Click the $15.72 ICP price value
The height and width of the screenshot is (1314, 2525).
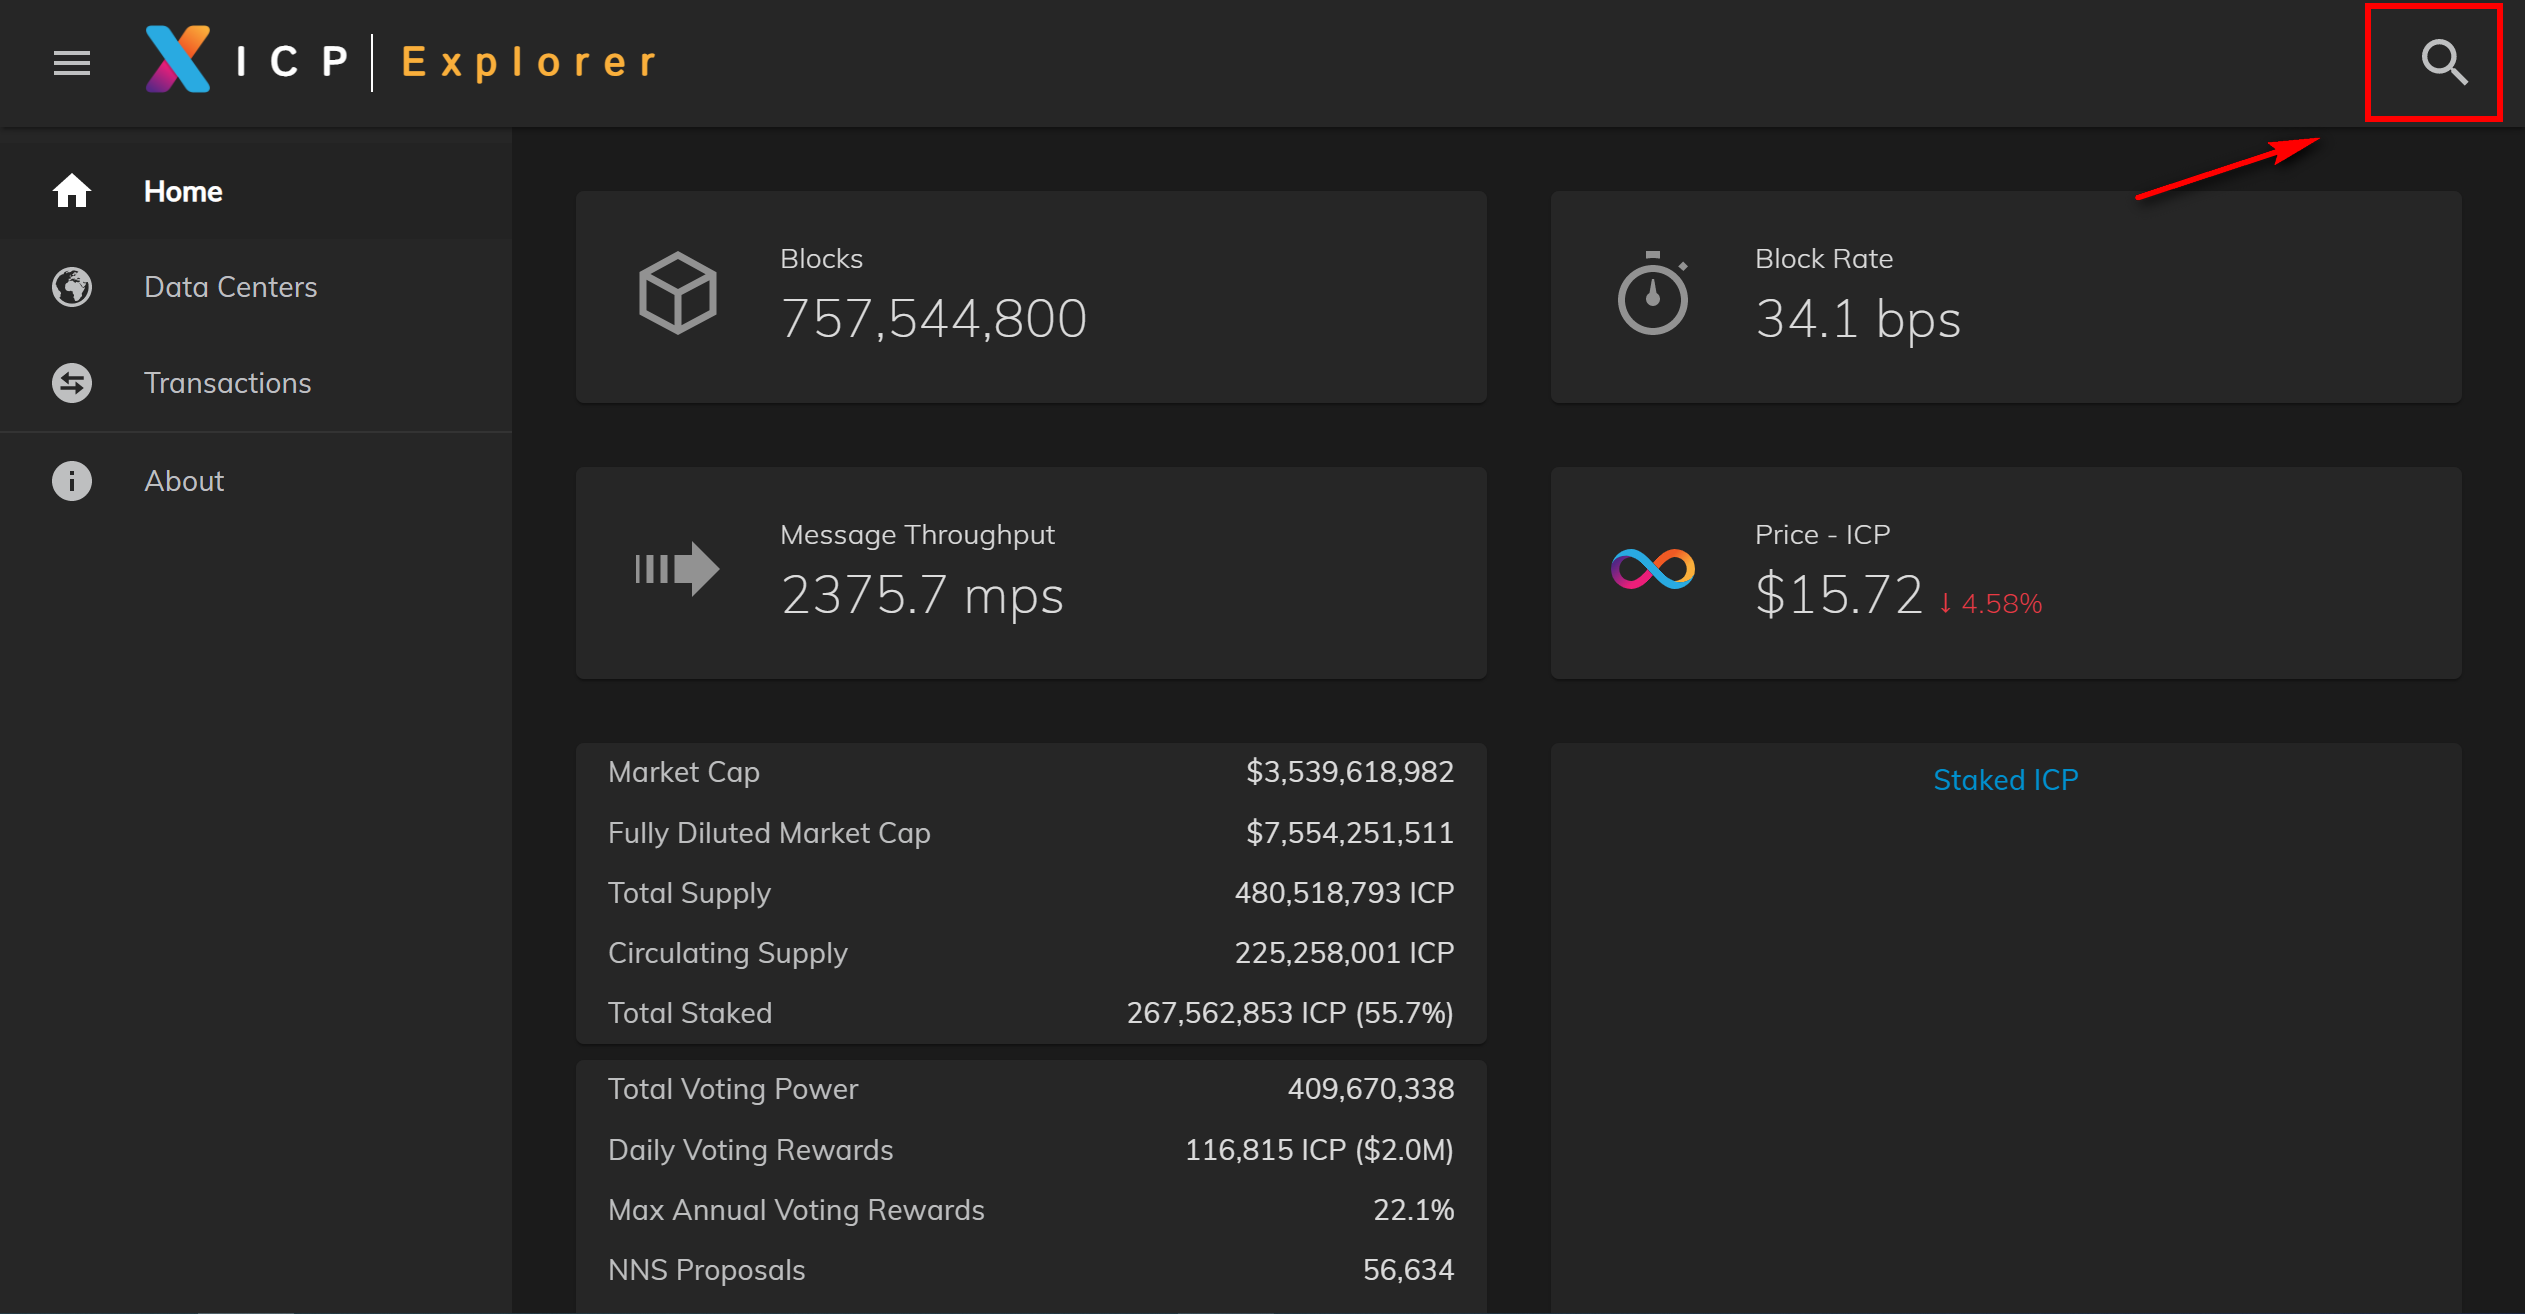click(1838, 594)
